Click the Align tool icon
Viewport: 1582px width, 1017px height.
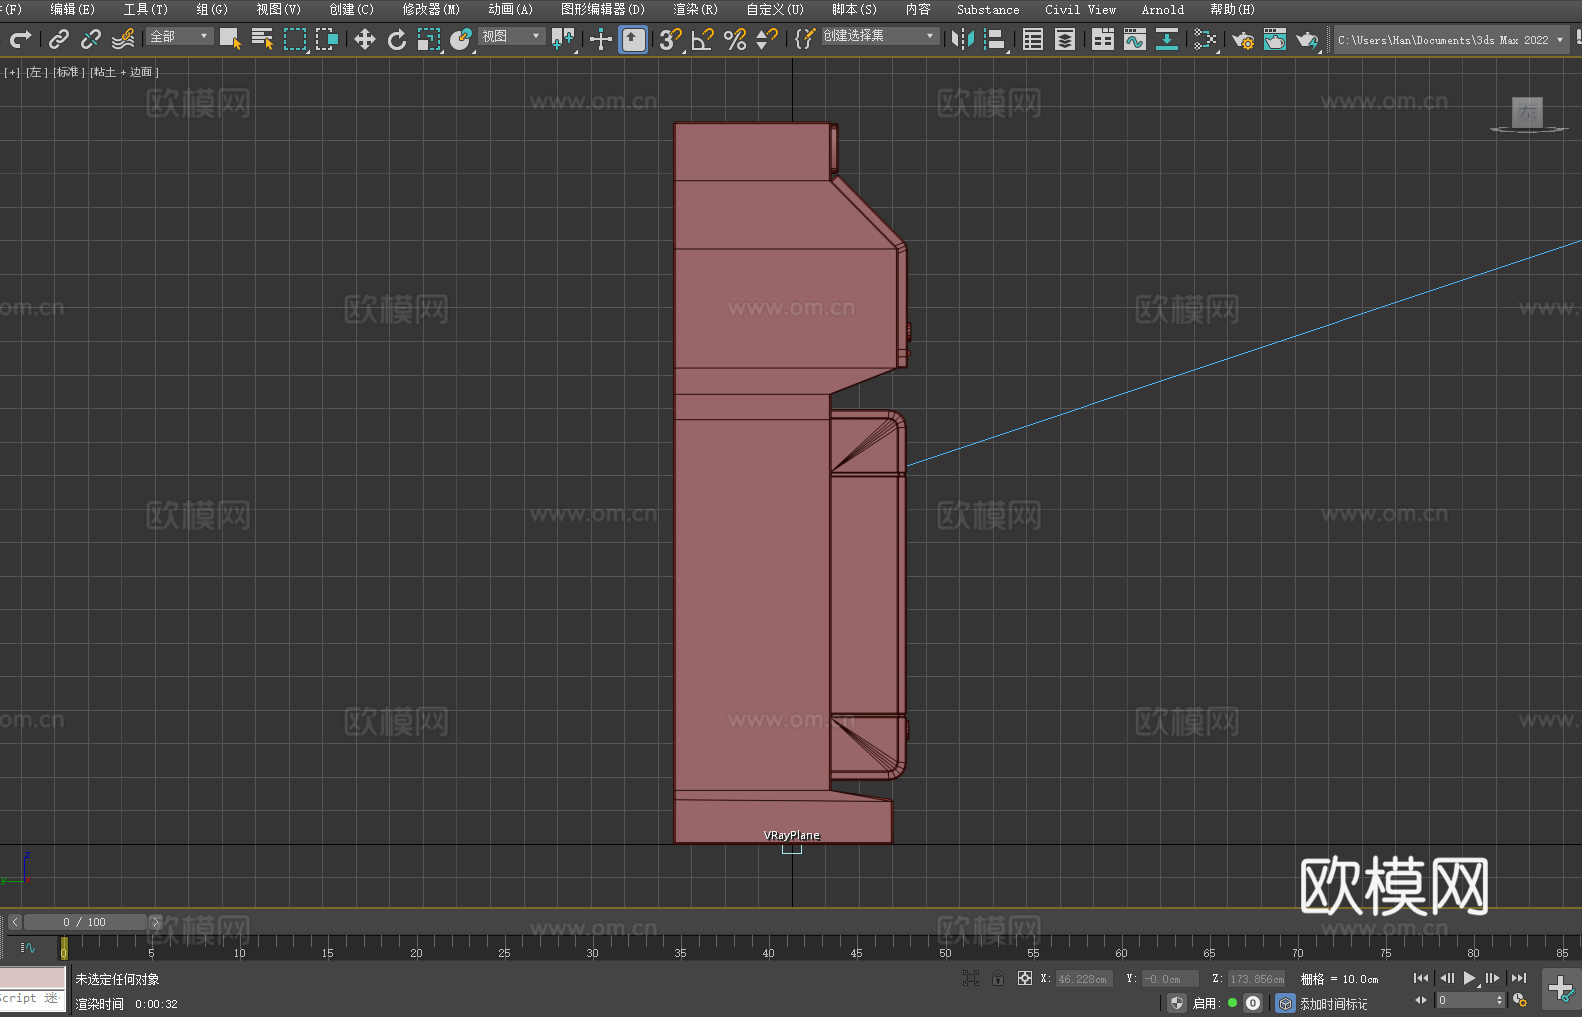point(995,39)
